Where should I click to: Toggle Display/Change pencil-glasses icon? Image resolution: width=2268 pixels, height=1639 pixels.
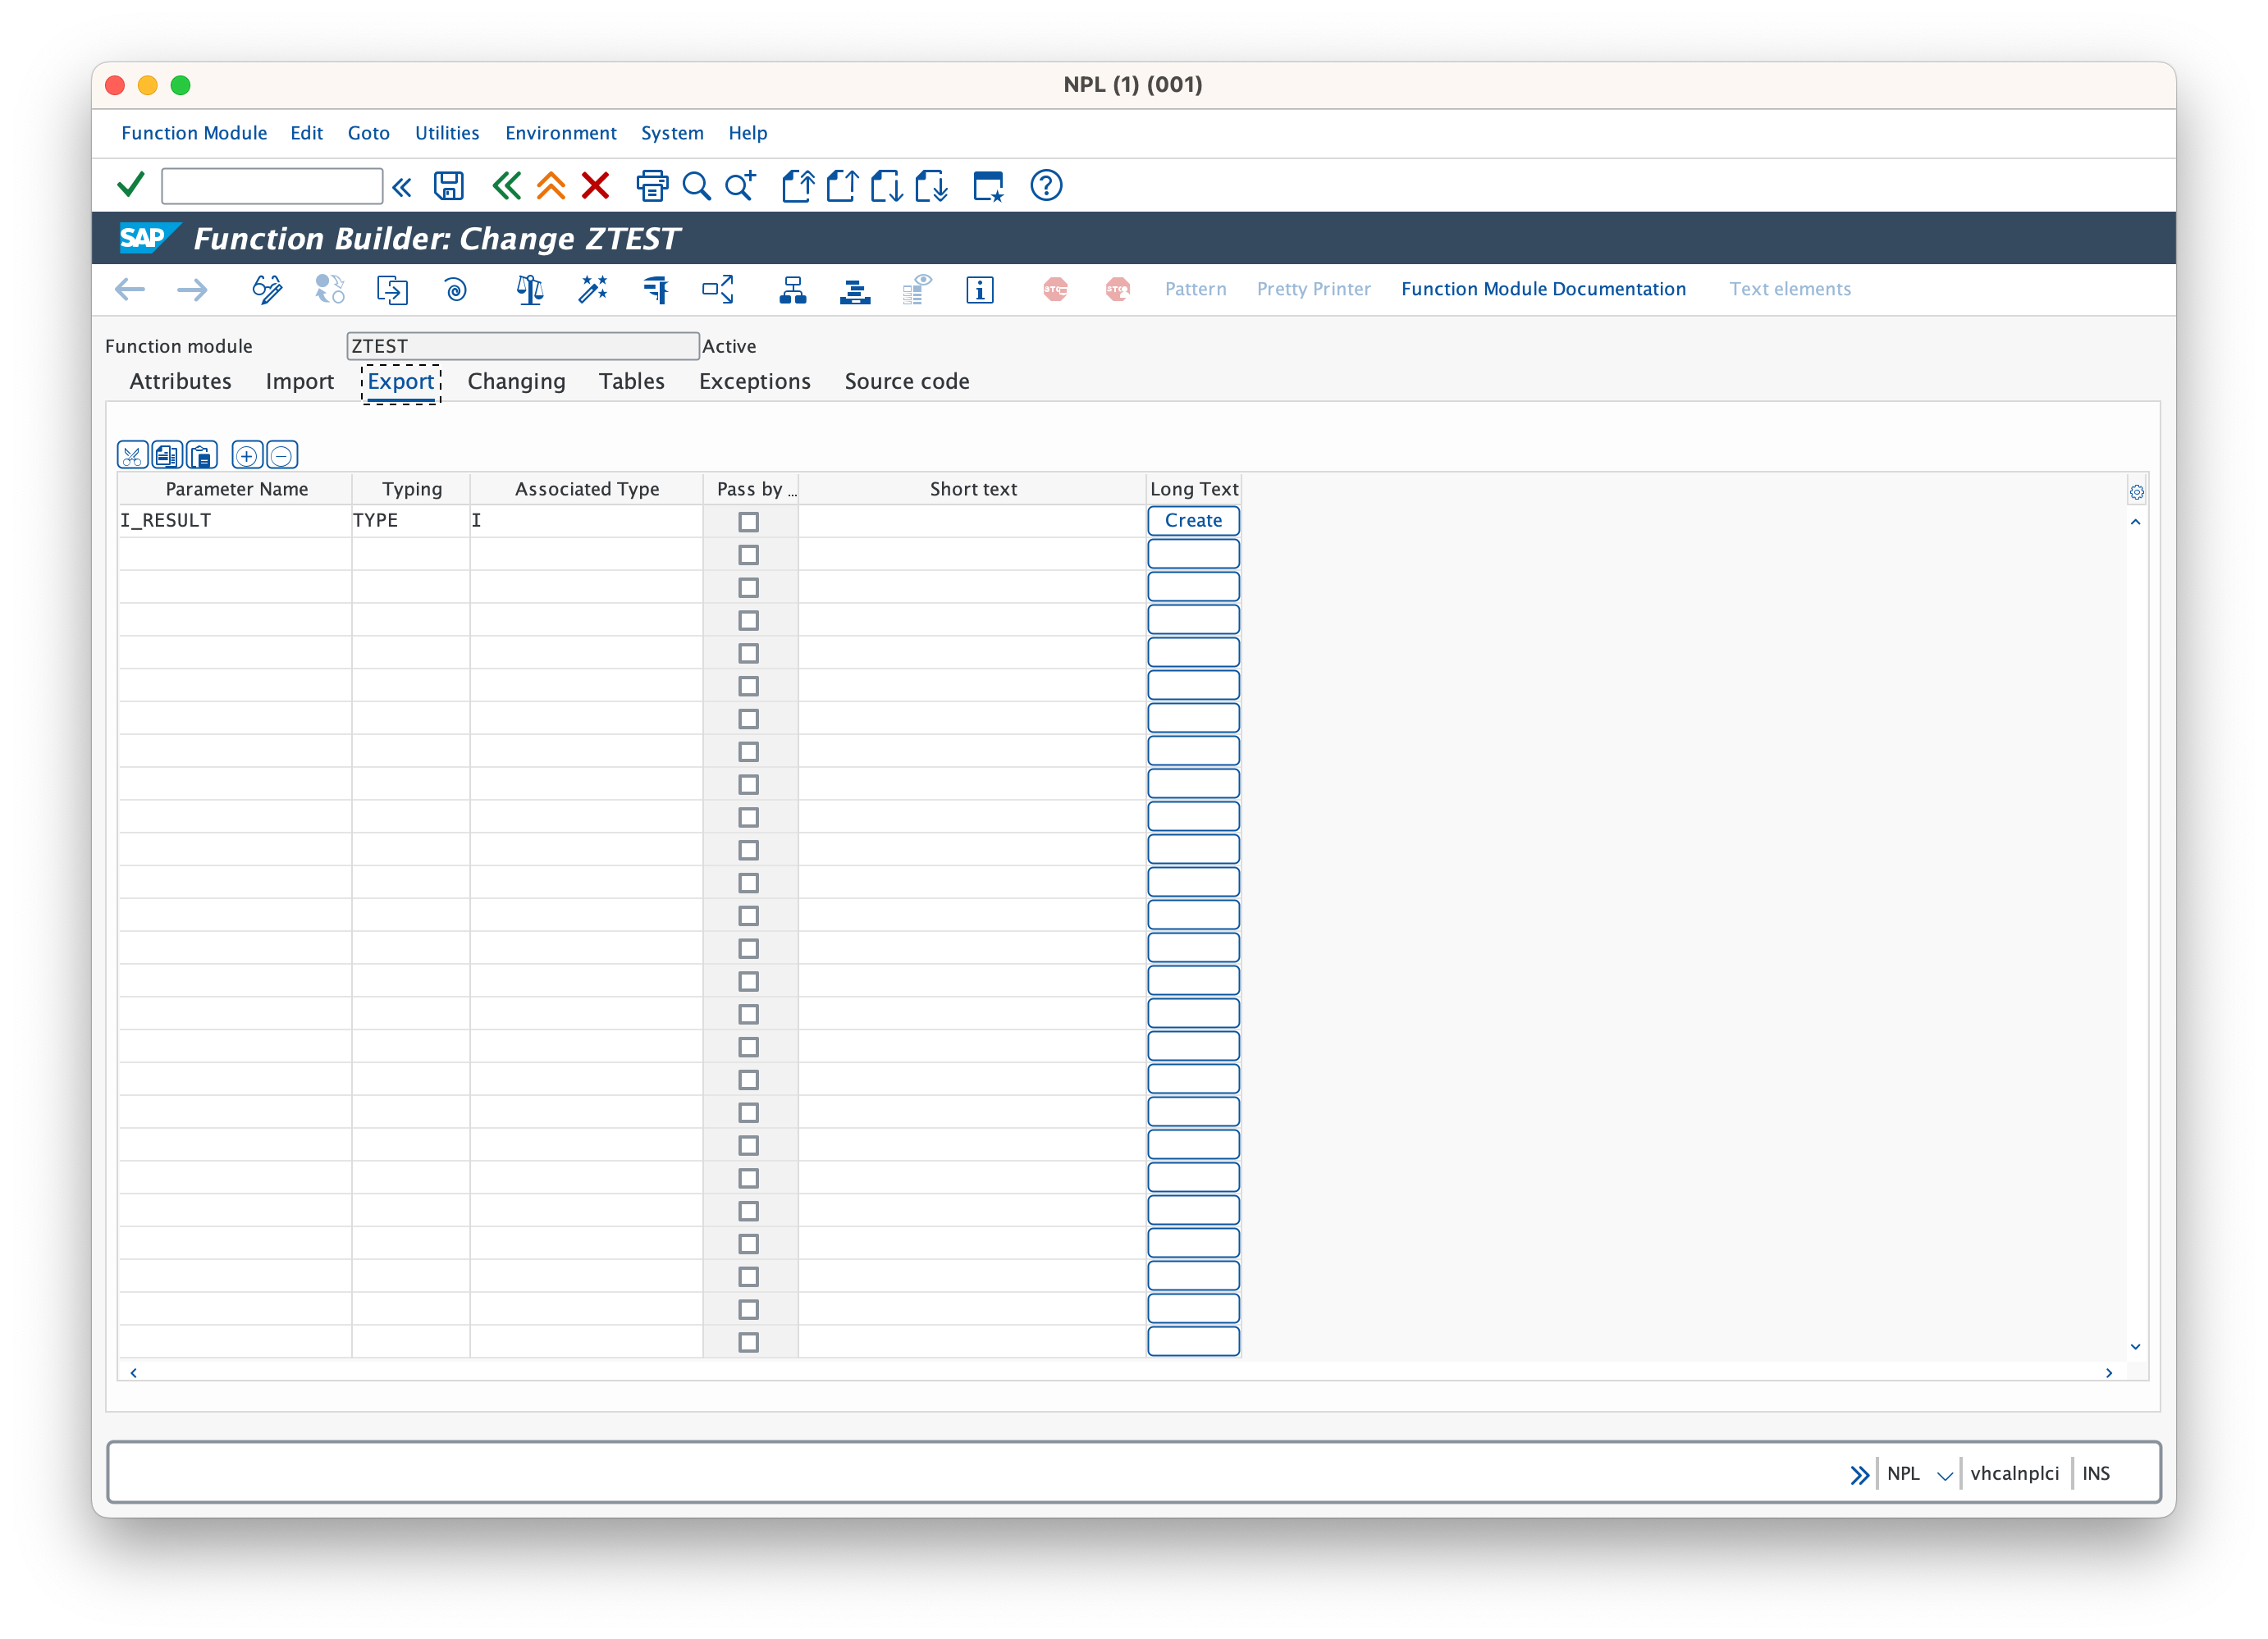267,290
